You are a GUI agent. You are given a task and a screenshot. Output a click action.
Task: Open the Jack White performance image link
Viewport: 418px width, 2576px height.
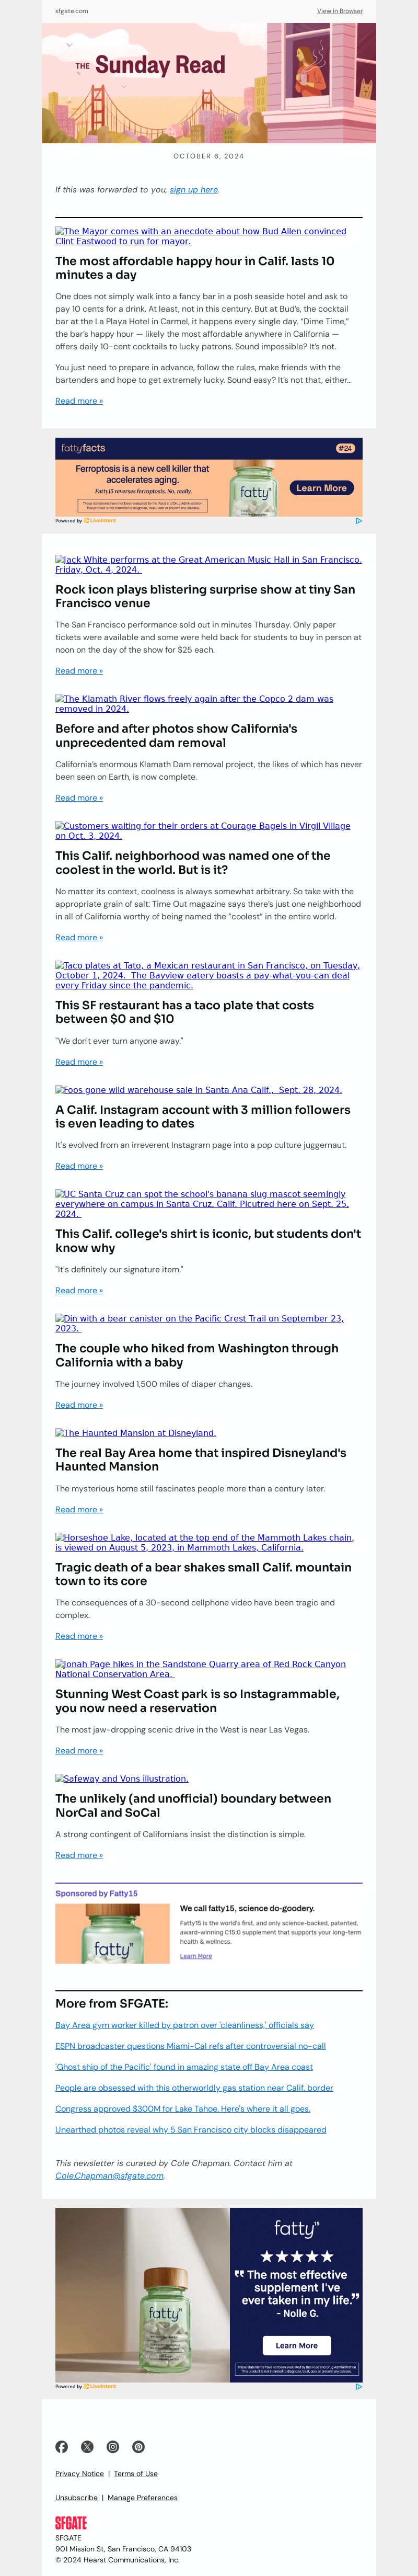coord(208,564)
